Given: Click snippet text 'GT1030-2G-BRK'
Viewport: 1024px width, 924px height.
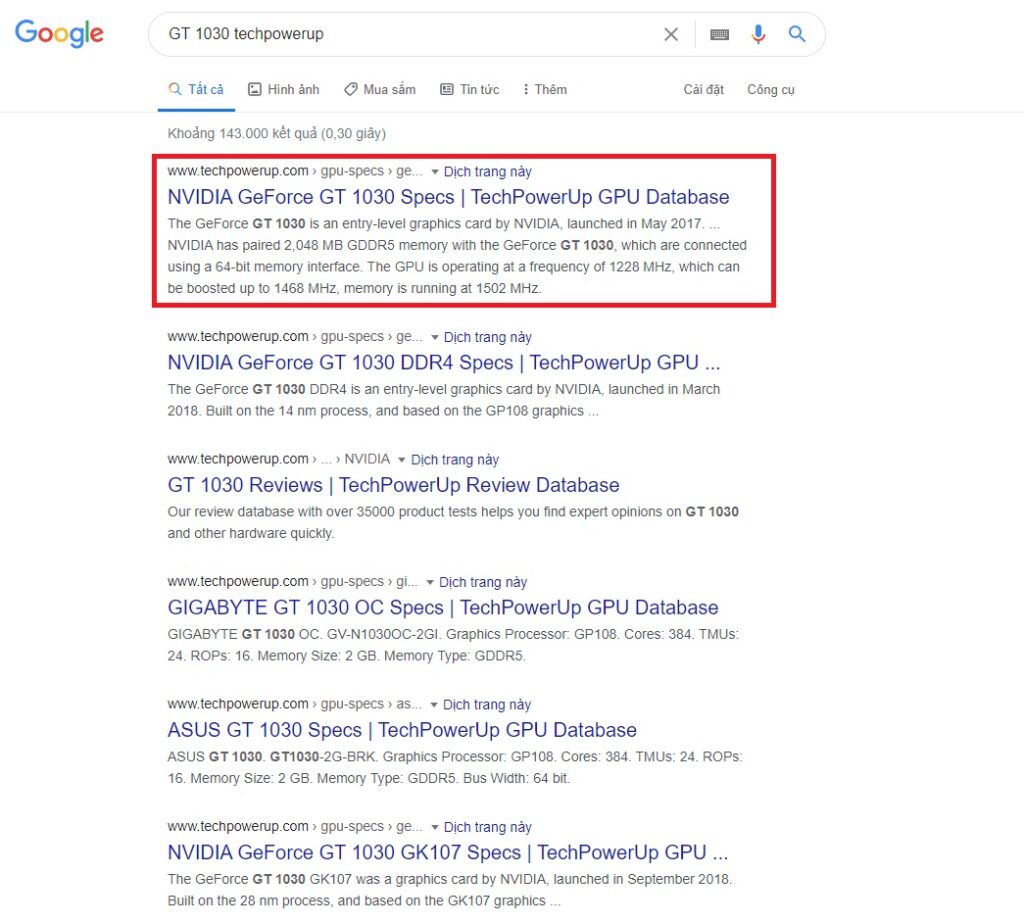Looking at the screenshot, I should tap(322, 757).
